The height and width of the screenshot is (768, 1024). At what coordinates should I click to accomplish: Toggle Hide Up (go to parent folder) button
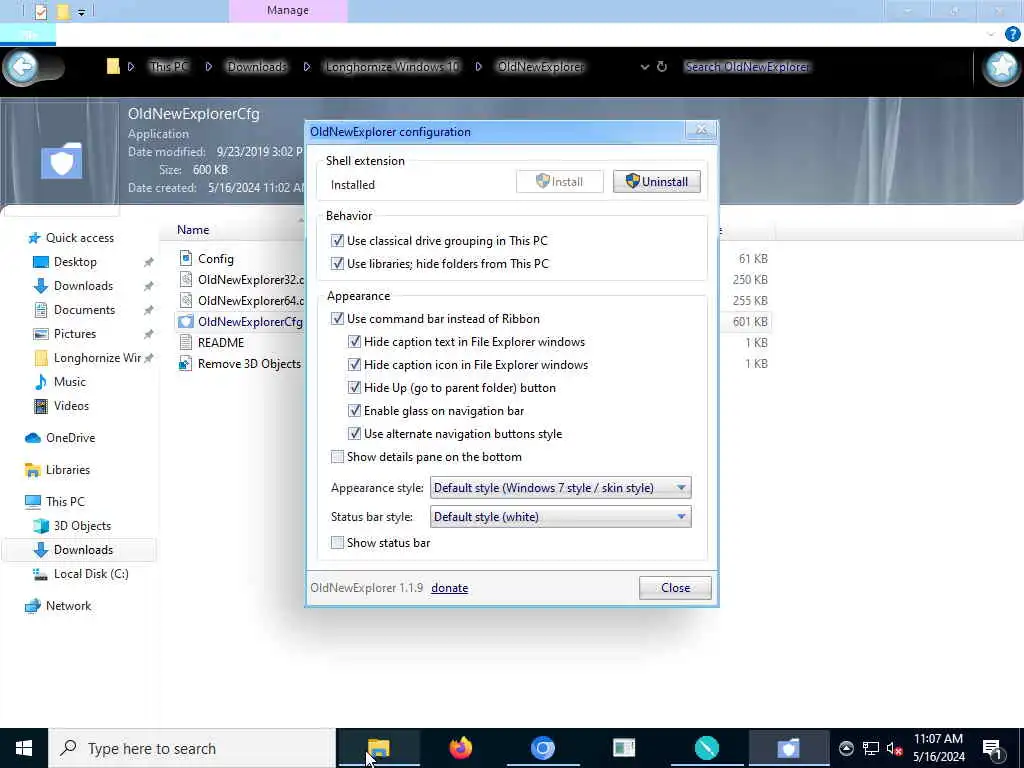pos(354,387)
